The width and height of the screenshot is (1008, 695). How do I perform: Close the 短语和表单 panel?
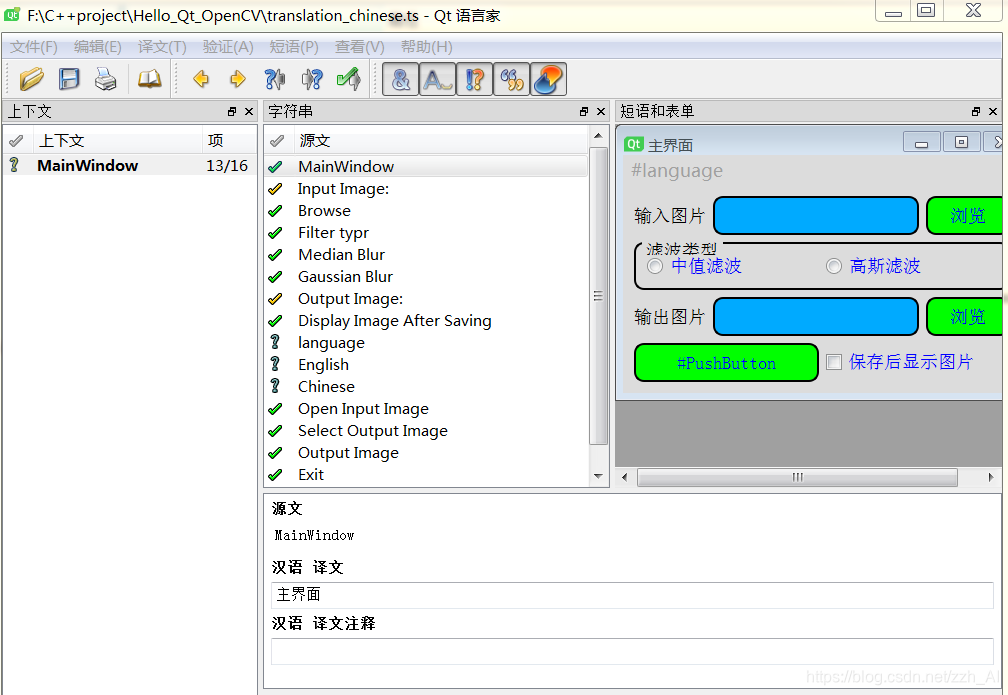point(993,111)
